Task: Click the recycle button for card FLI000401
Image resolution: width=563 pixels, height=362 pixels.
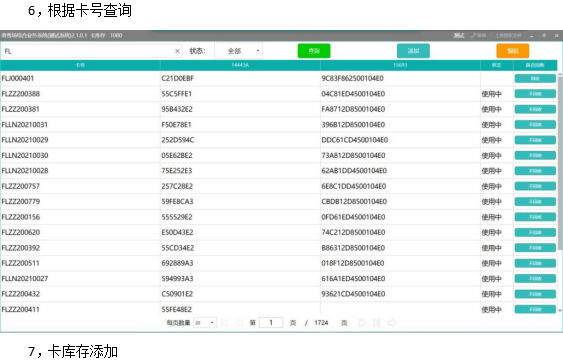Action: click(x=535, y=78)
